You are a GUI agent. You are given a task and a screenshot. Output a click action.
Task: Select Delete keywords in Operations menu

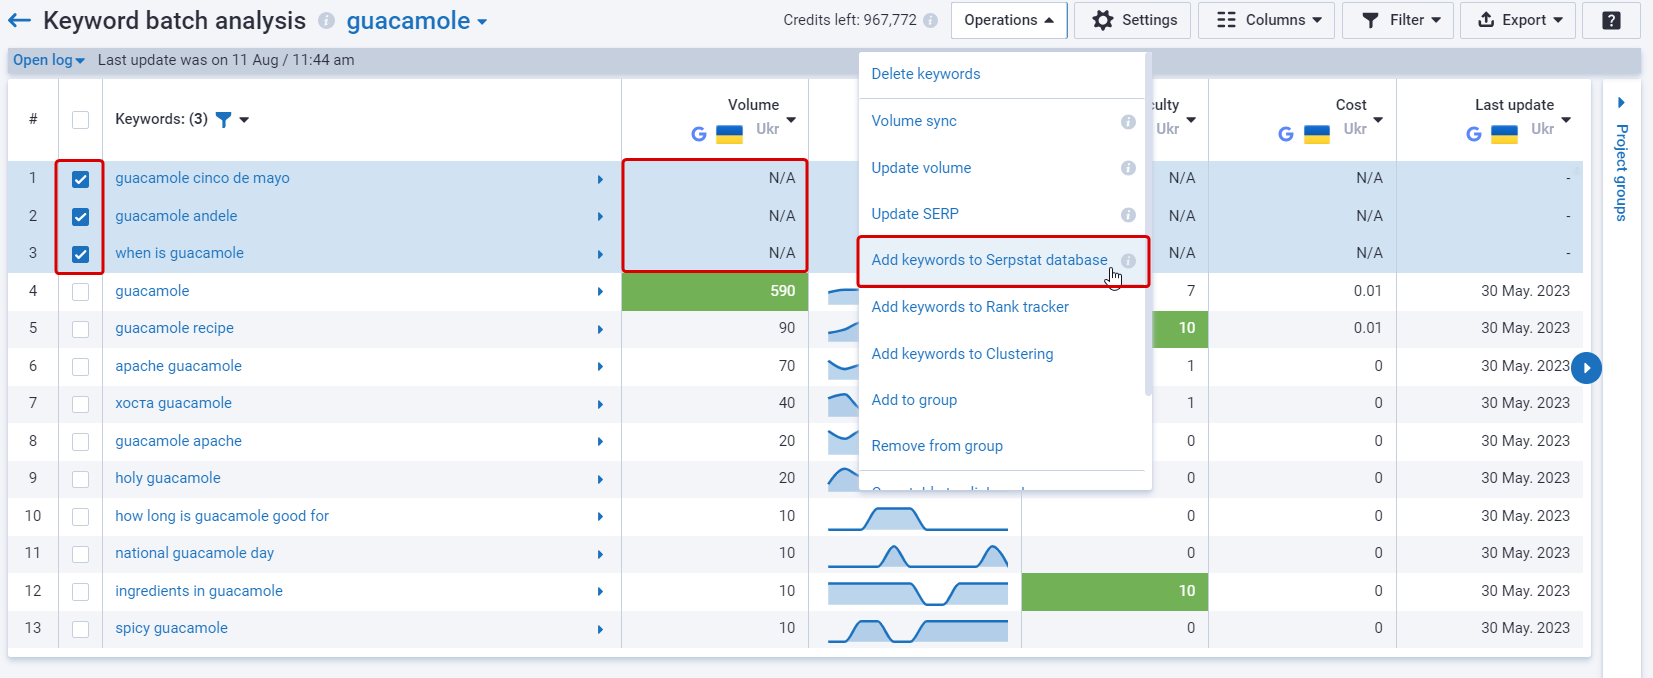point(926,74)
